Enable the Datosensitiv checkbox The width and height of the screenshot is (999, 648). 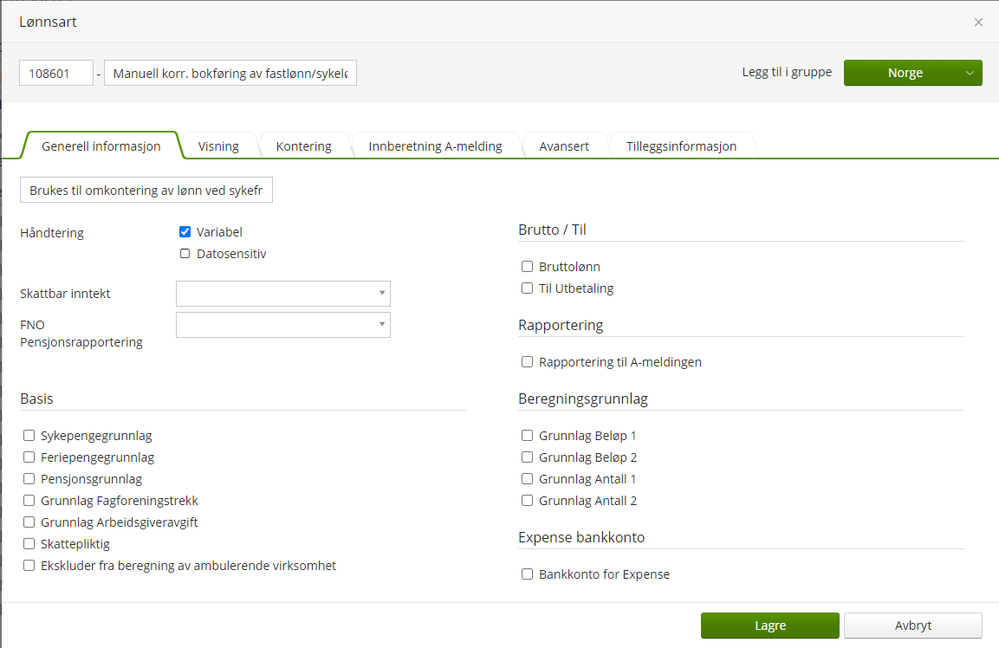click(x=185, y=253)
